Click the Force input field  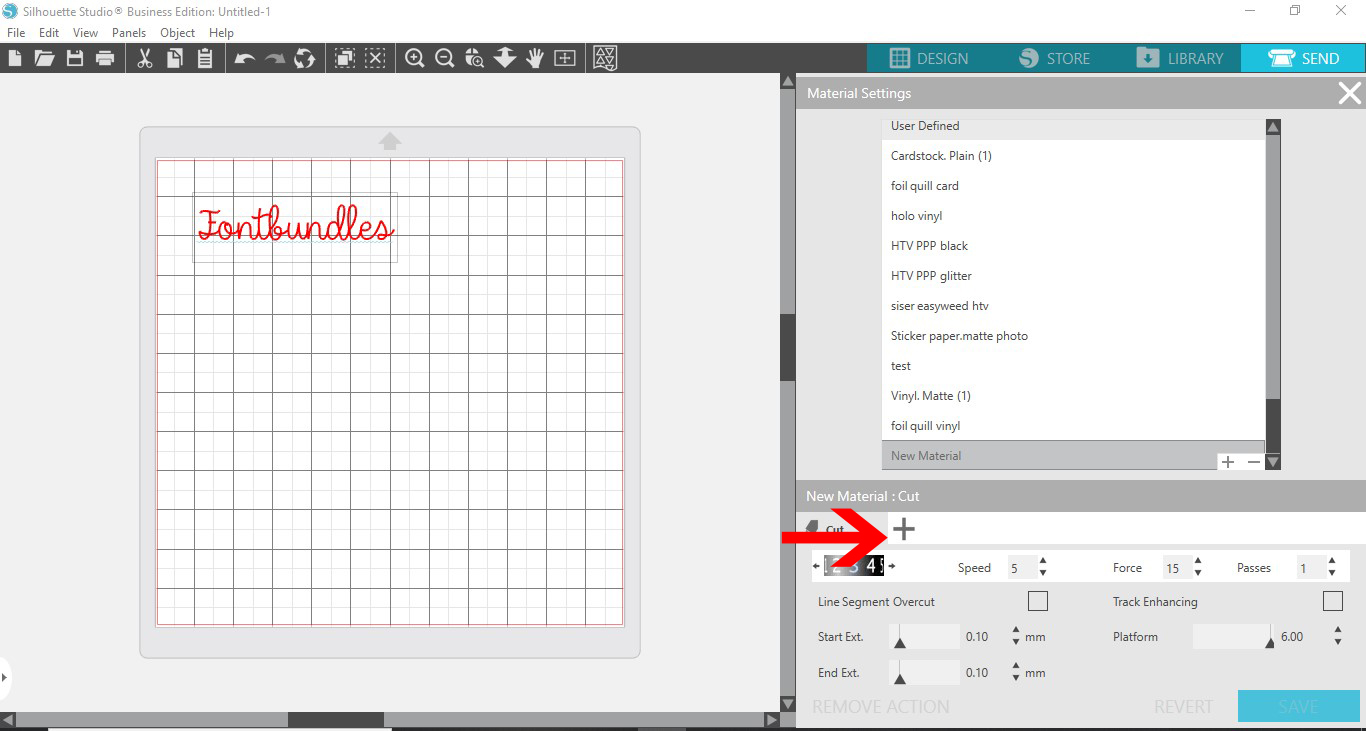[x=1175, y=567]
